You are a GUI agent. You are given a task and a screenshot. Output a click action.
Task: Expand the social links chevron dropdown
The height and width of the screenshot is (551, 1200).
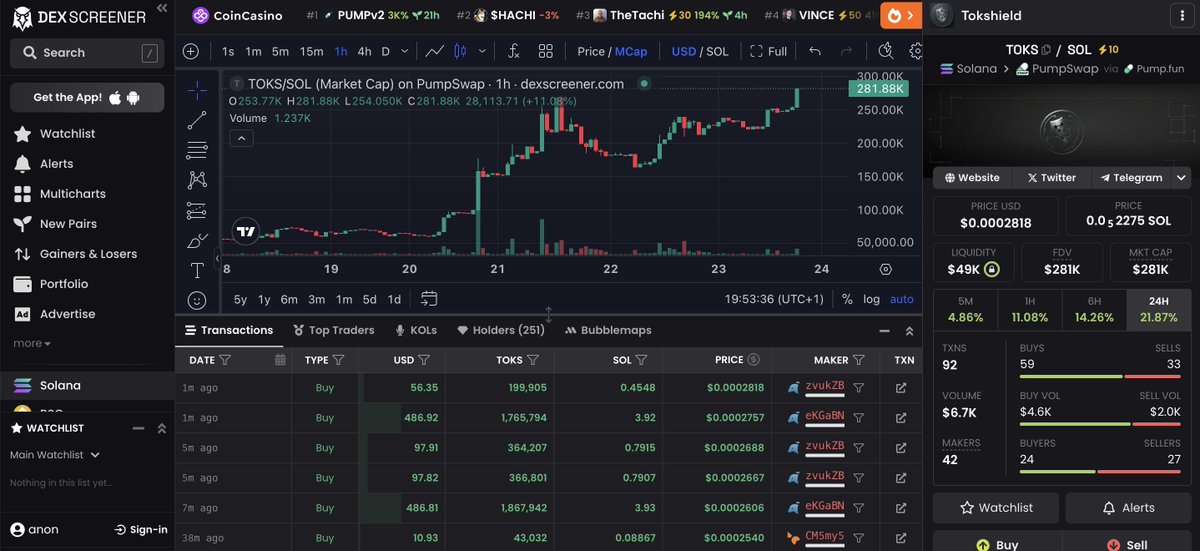coord(1182,177)
